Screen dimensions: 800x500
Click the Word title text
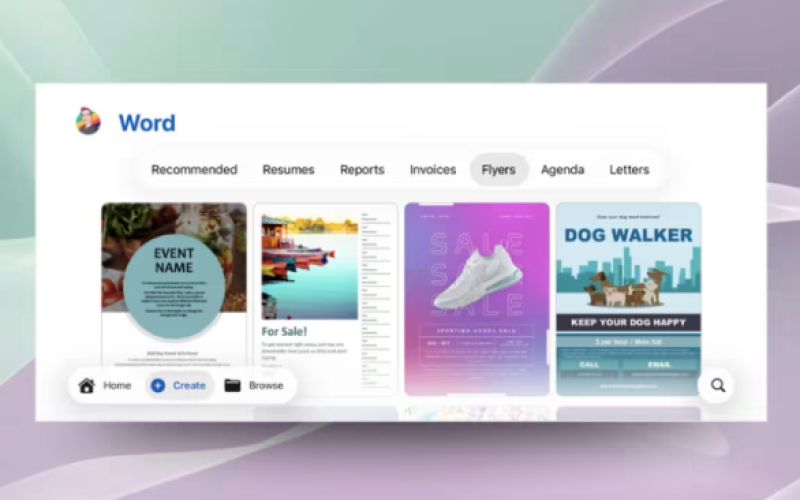(x=147, y=123)
